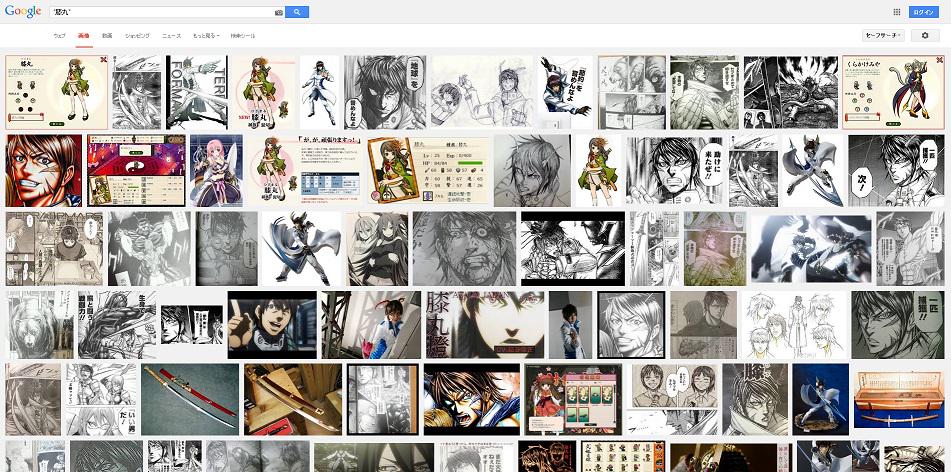
Task: Click the blue ログイン button
Action: pyautogui.click(x=924, y=12)
